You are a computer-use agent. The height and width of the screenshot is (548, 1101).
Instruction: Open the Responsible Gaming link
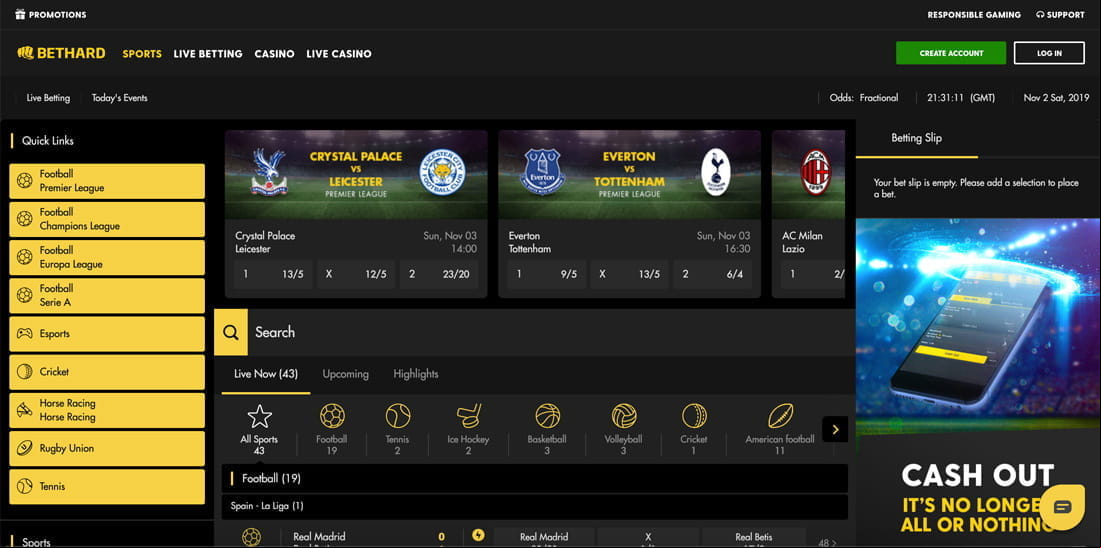974,15
